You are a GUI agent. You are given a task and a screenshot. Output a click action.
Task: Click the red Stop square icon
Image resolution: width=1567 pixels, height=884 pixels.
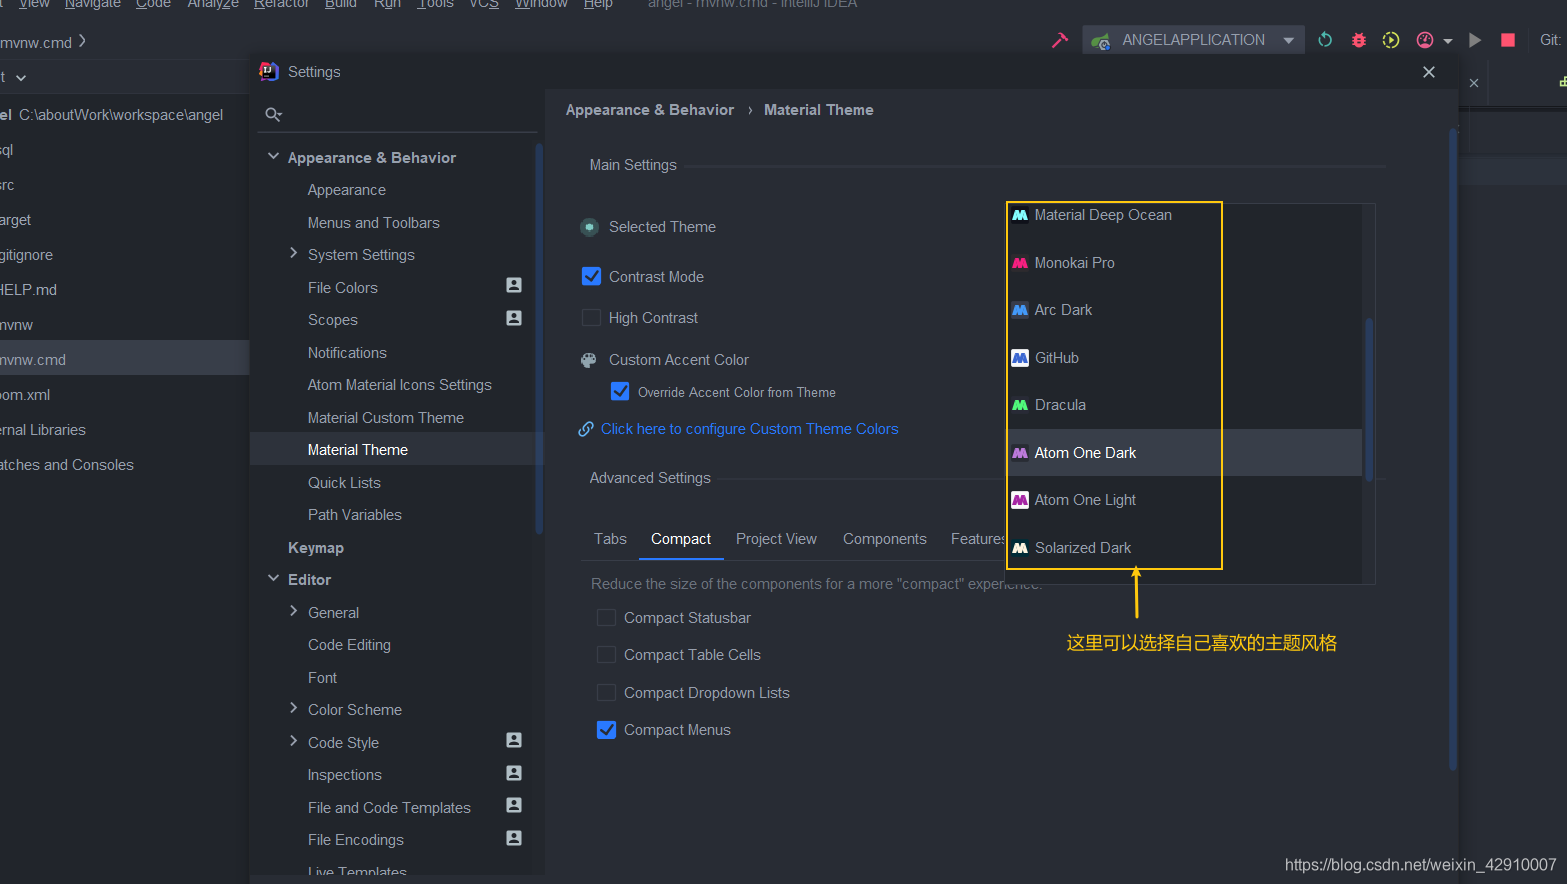(x=1508, y=40)
